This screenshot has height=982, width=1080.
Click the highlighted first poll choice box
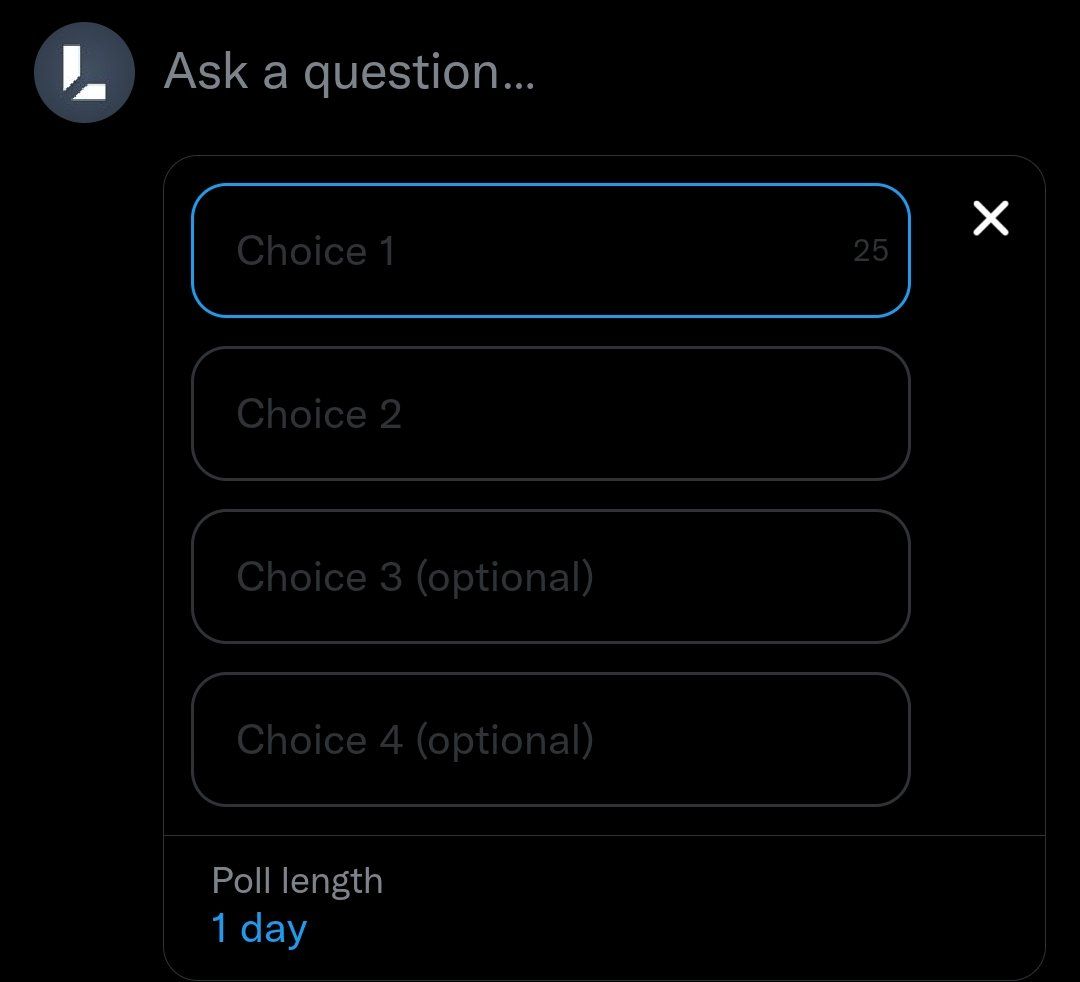(520, 250)
